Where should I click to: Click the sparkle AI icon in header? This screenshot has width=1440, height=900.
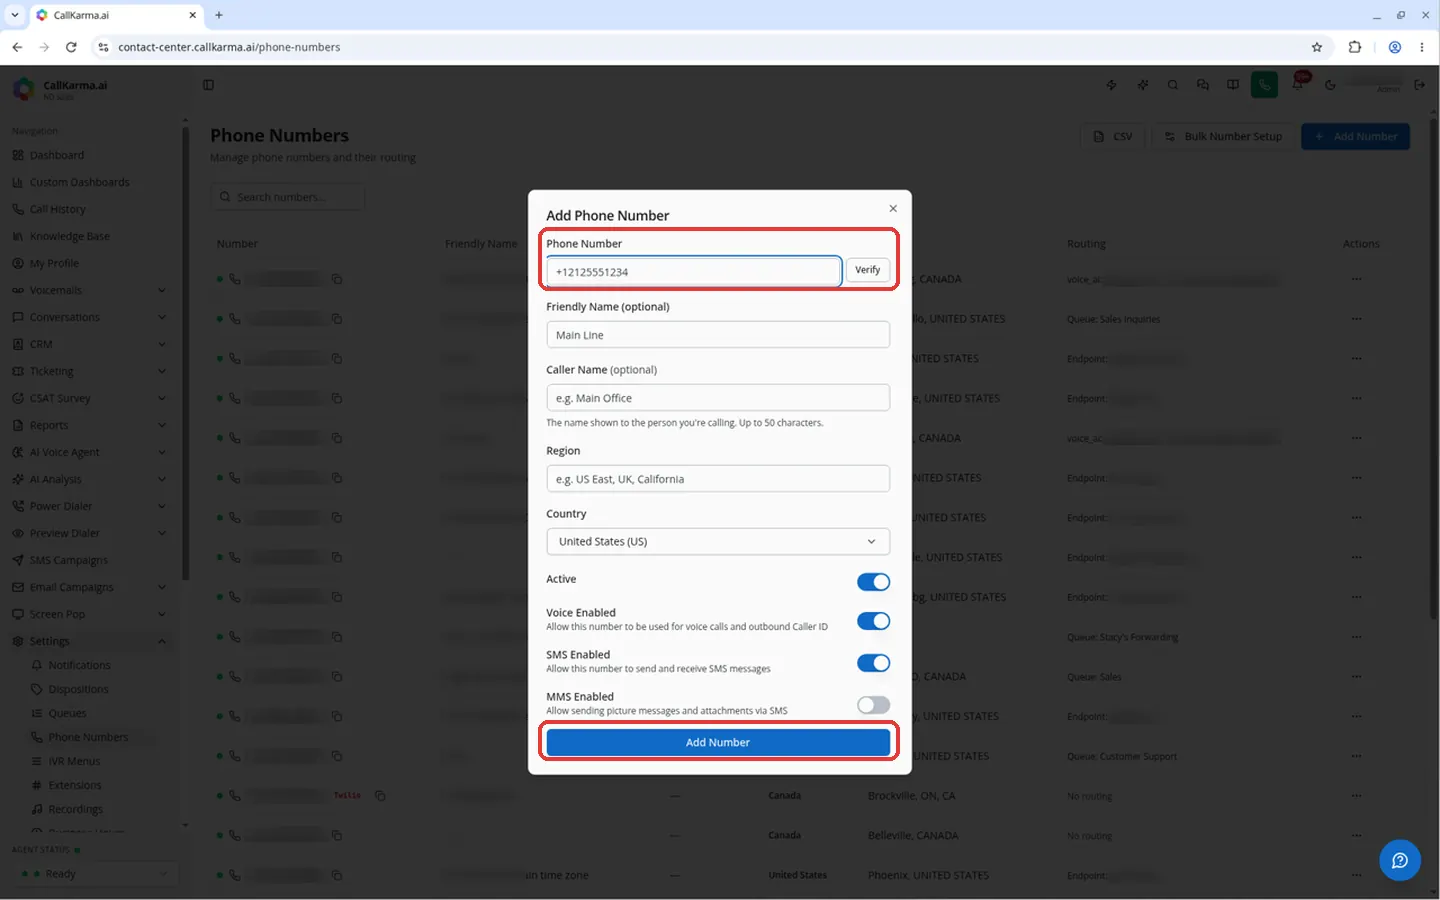click(1142, 85)
